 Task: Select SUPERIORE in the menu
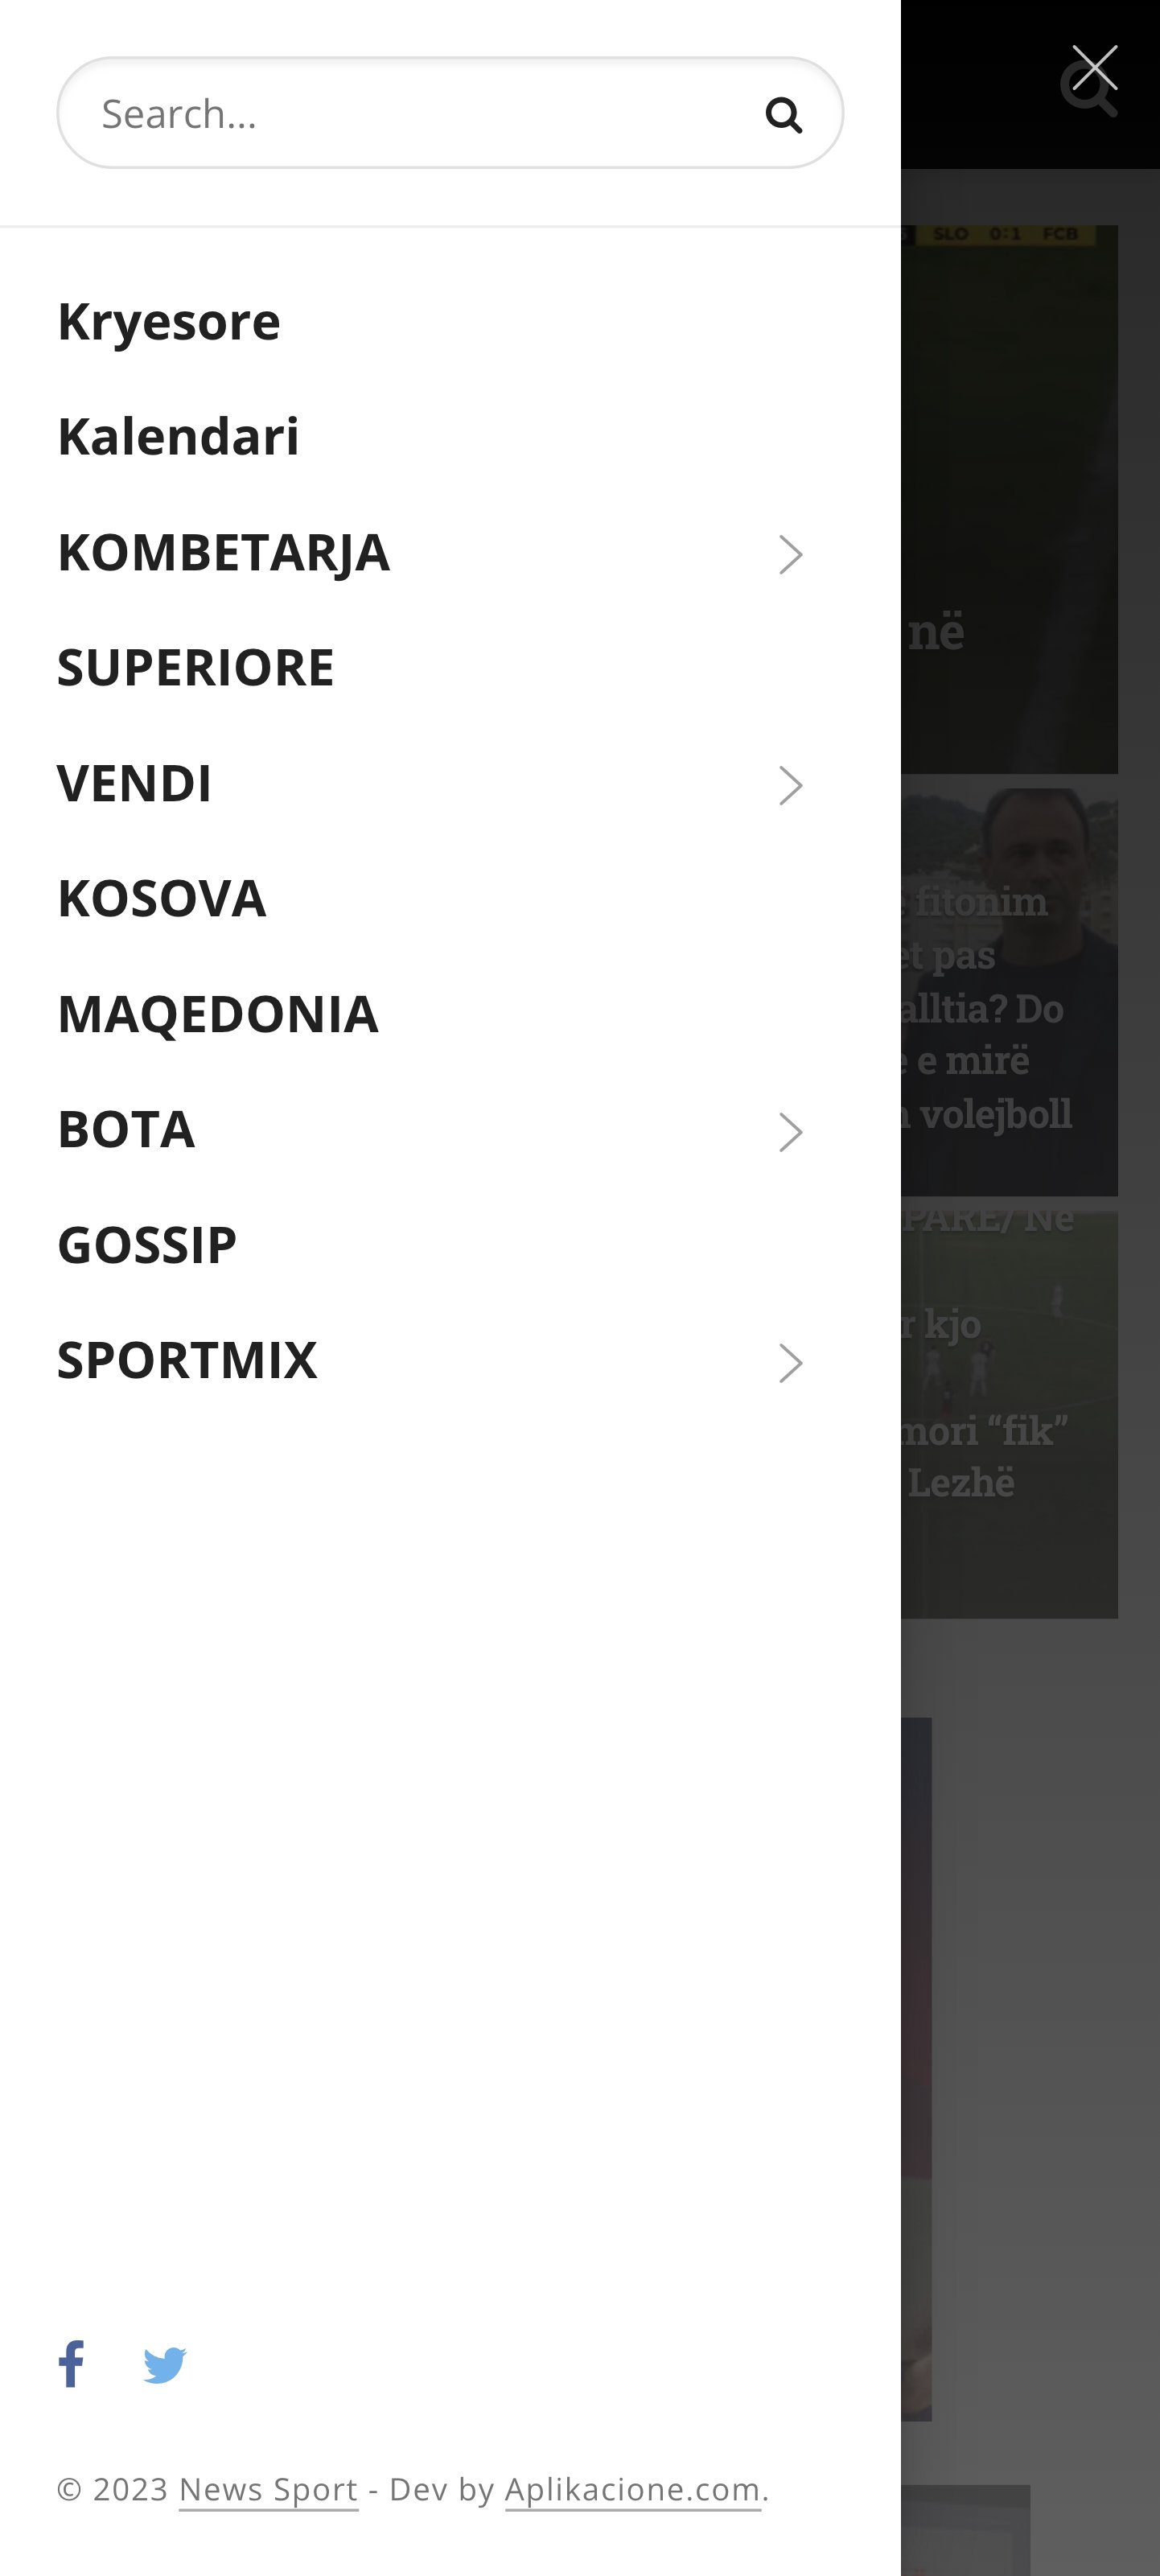196,668
